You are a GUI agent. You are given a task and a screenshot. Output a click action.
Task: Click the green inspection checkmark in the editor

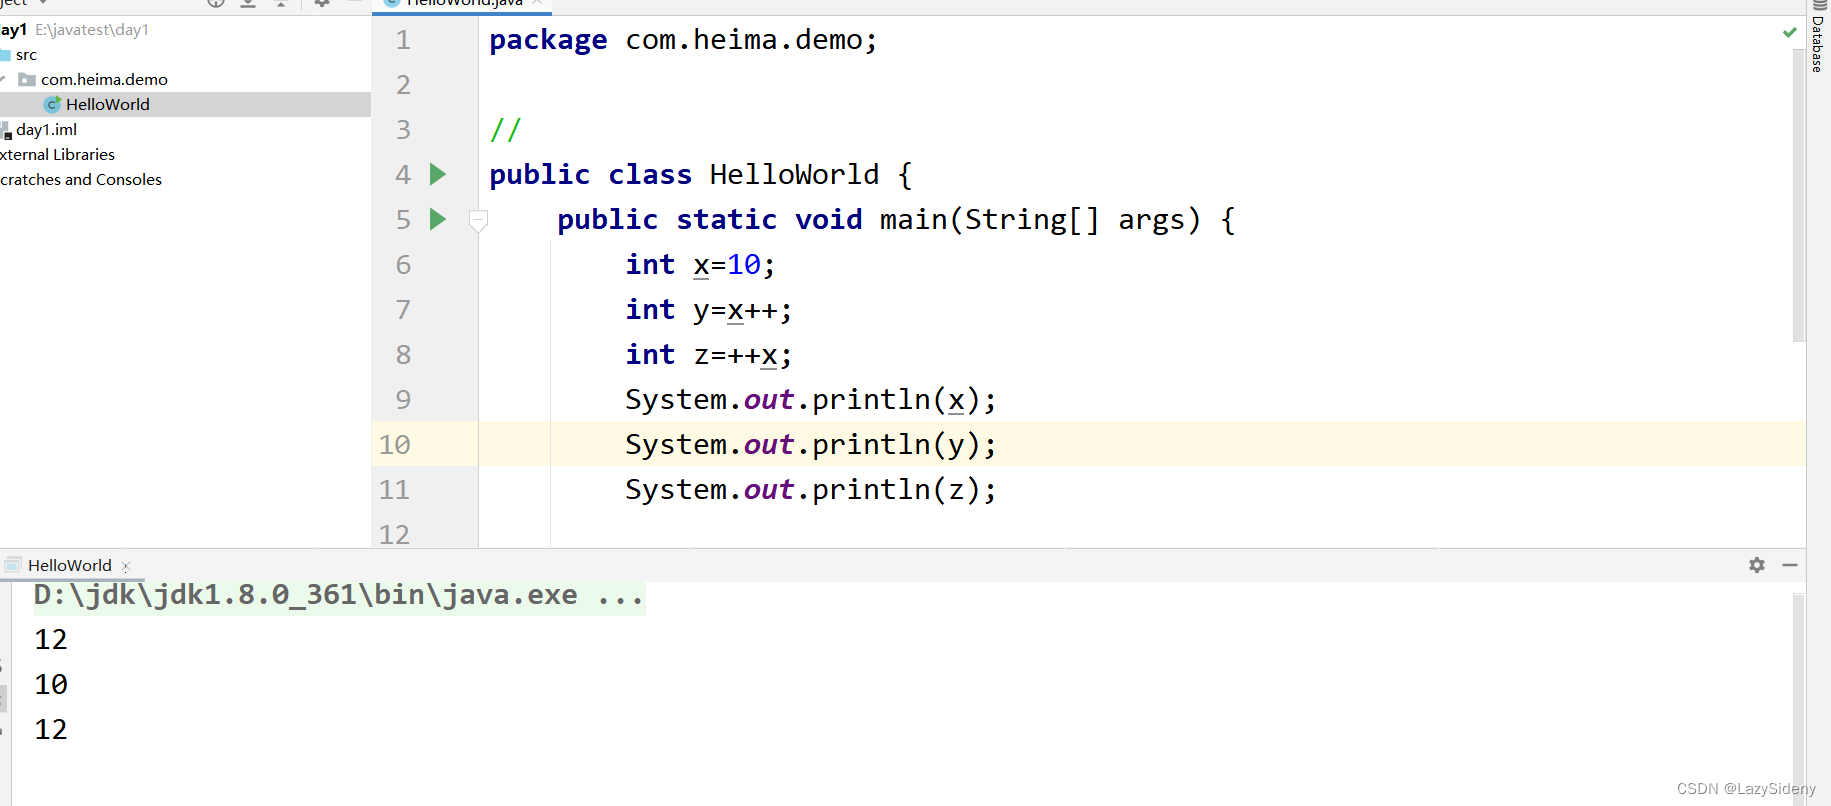[x=1789, y=33]
